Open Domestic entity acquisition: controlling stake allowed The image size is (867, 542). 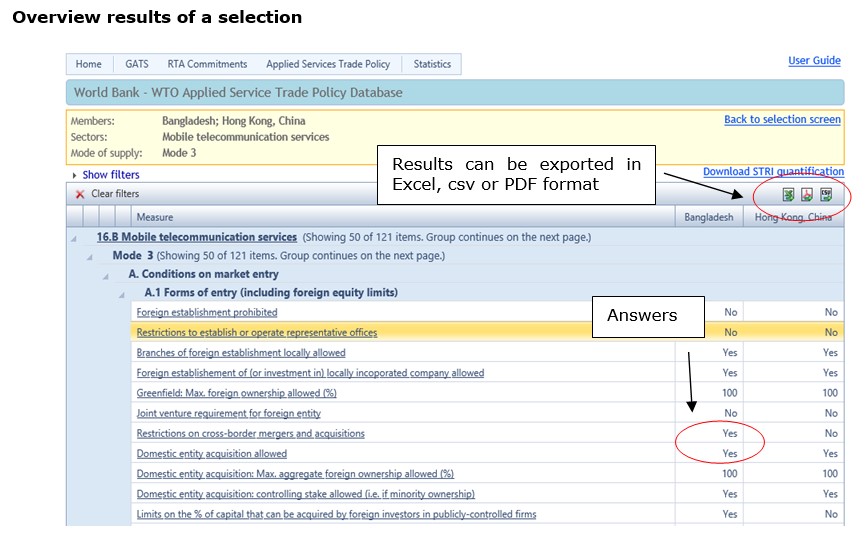[305, 494]
